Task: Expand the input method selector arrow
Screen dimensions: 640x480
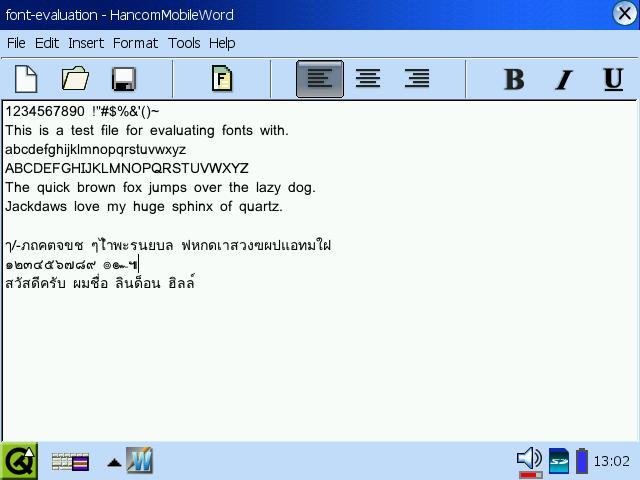Action: 114,463
